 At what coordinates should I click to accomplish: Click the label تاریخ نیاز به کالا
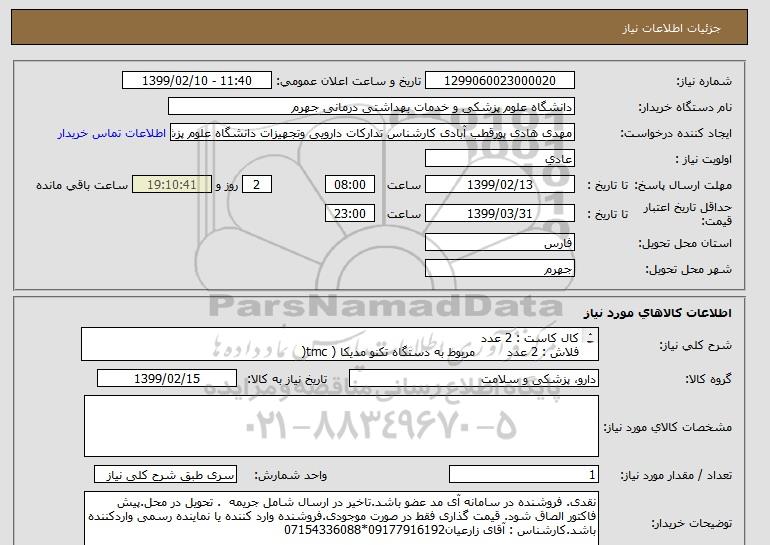[287, 379]
